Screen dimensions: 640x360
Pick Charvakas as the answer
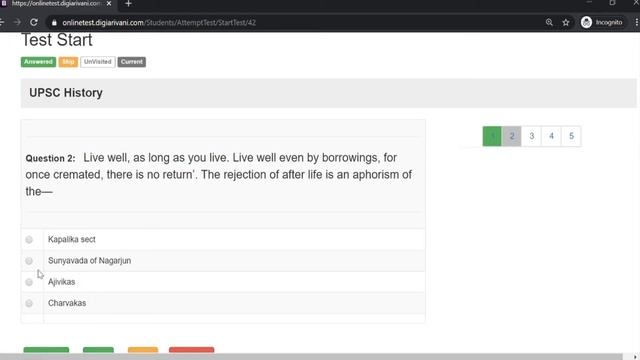point(29,303)
